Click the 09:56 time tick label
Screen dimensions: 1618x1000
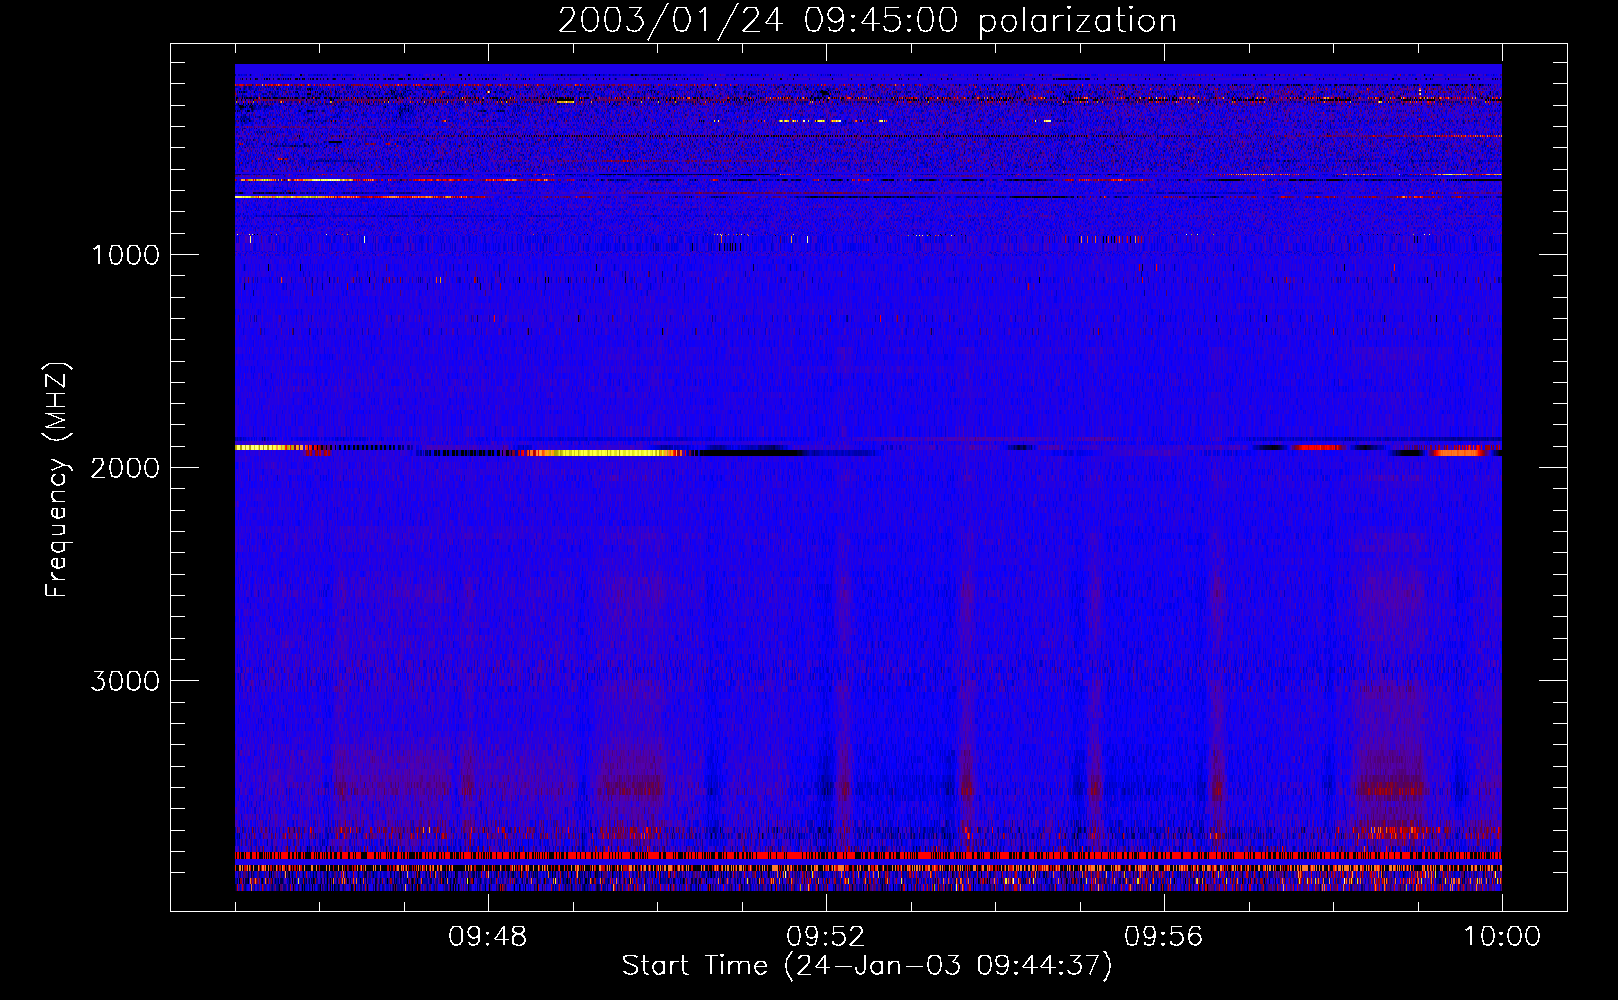(1163, 937)
